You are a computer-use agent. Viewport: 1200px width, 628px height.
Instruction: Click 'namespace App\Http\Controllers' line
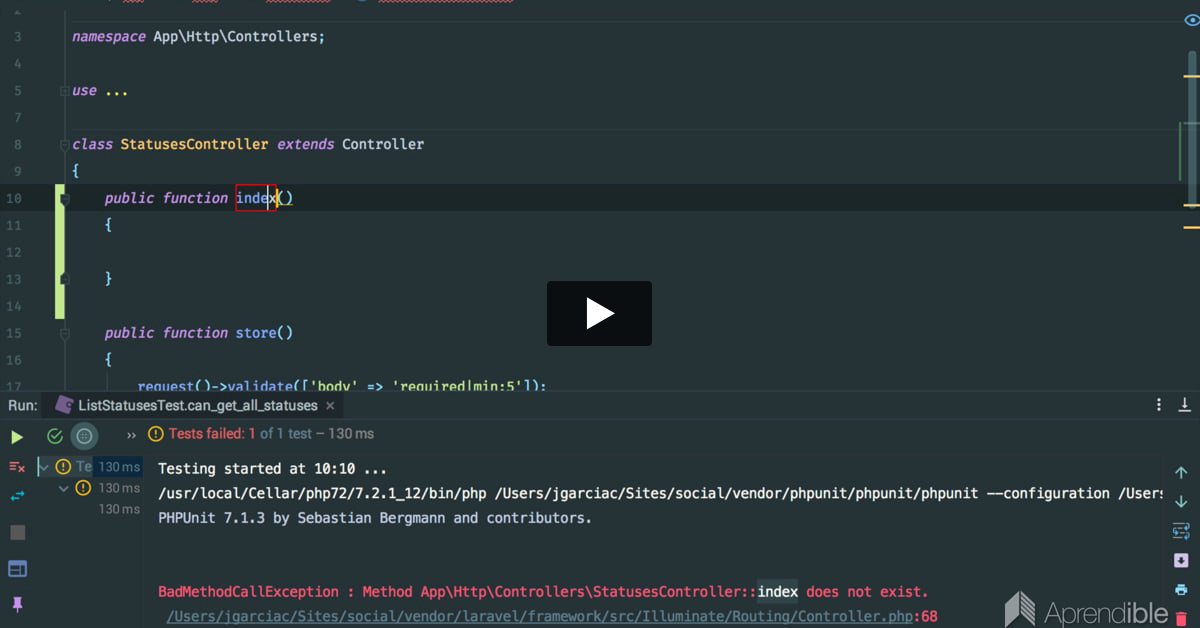[198, 37]
